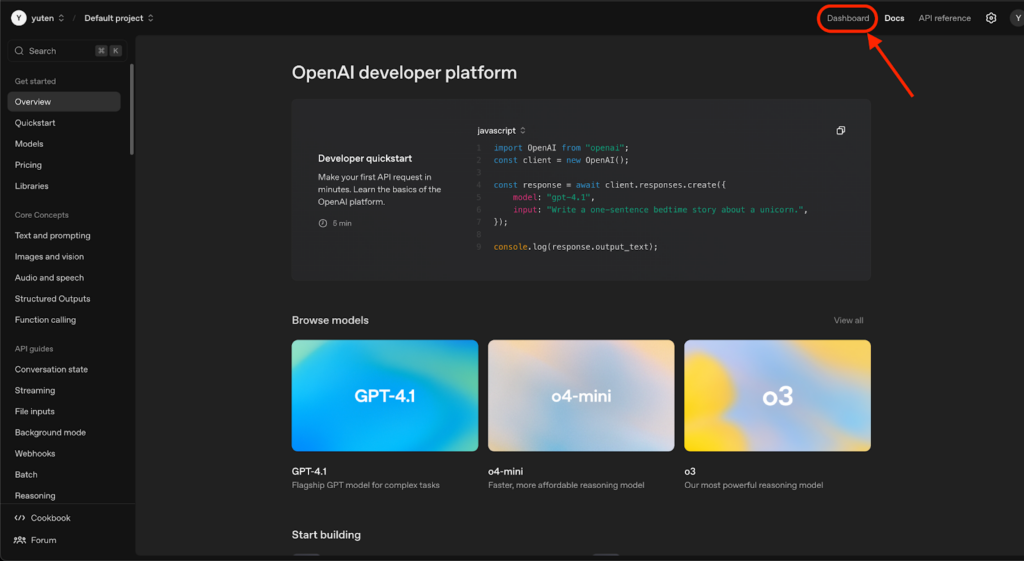The height and width of the screenshot is (561, 1024).
Task: Click the Developer quickstart heading
Action: click(x=364, y=159)
